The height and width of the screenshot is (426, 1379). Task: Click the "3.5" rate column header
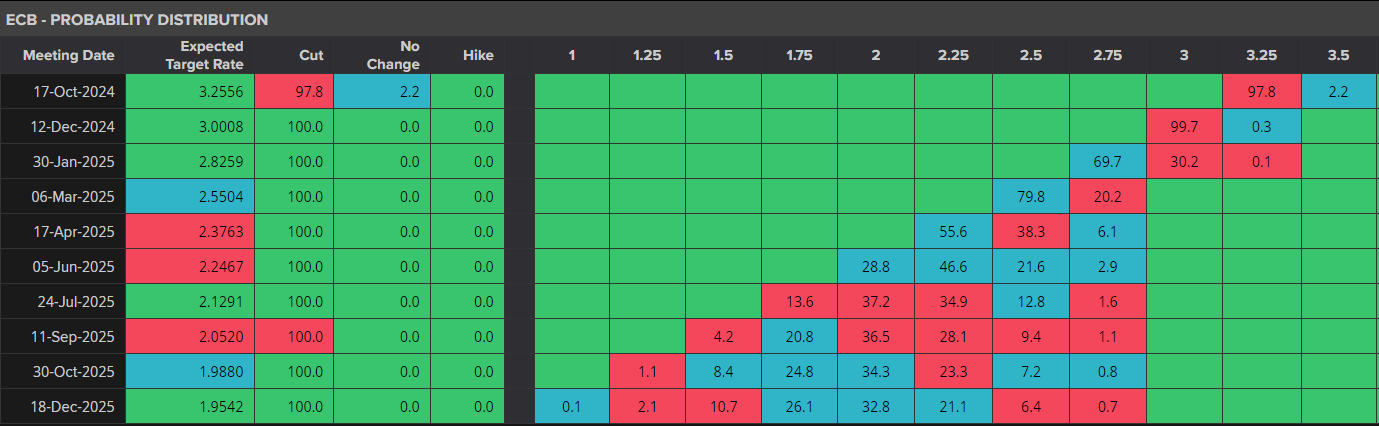(1339, 55)
